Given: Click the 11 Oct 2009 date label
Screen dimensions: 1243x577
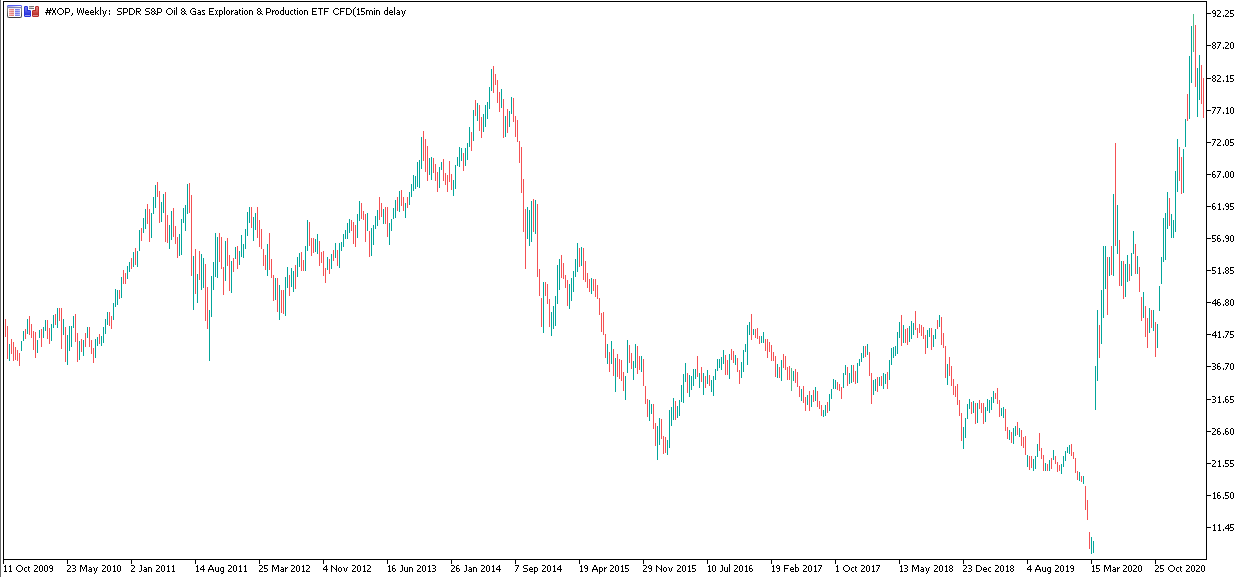Looking at the screenshot, I should pyautogui.click(x=29, y=568).
